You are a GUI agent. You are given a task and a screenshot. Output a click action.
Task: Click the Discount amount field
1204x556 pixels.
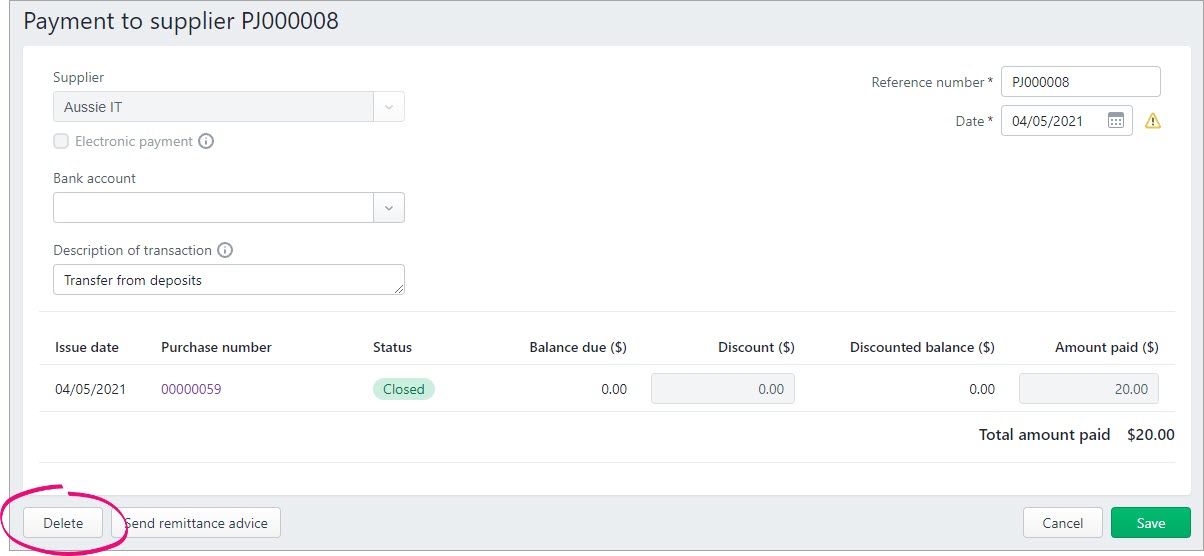723,389
